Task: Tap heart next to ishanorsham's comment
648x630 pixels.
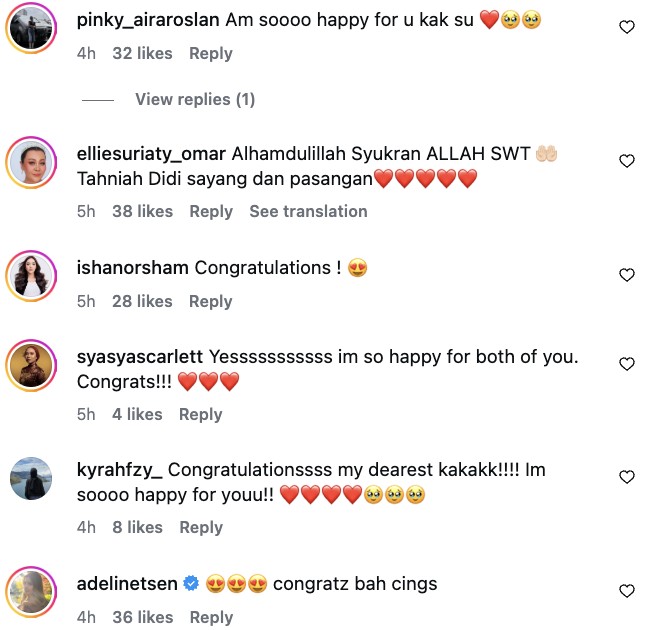Action: tap(627, 275)
